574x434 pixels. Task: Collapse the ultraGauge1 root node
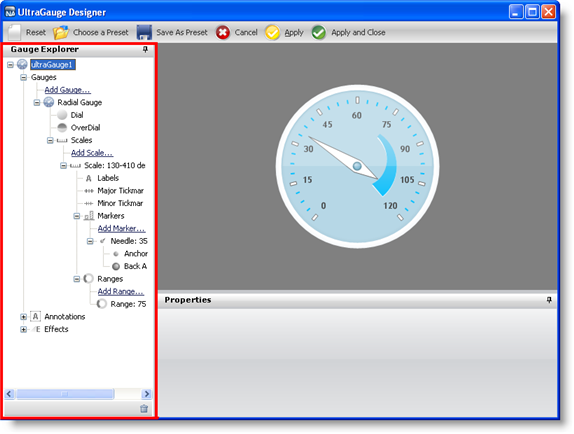[10, 65]
